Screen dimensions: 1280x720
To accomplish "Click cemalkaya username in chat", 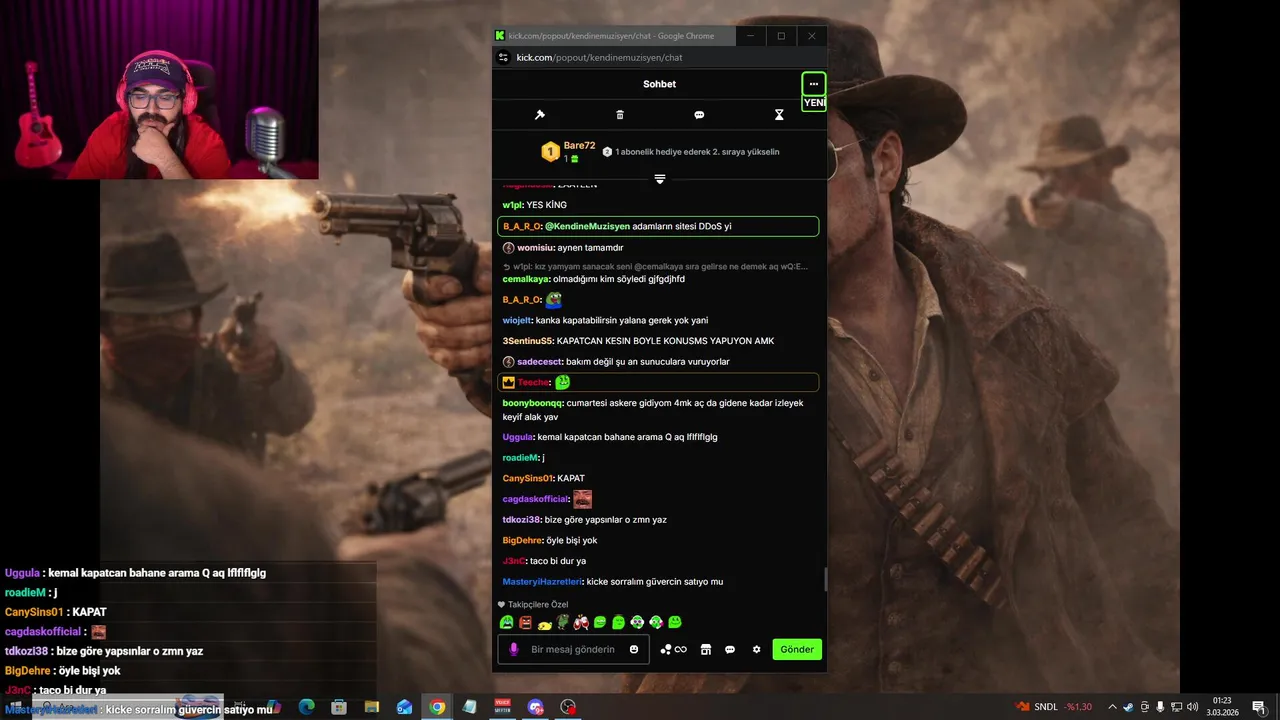I will click(526, 279).
